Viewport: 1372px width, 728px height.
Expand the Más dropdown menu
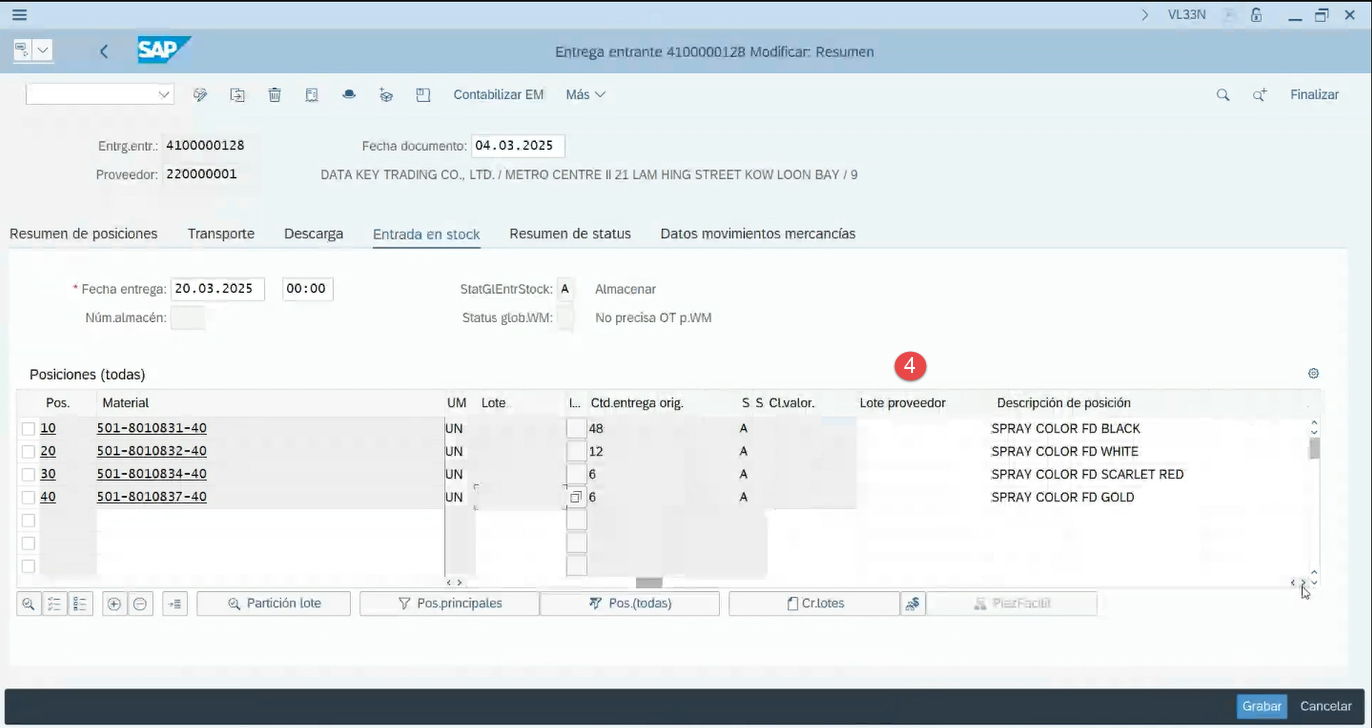pos(585,95)
